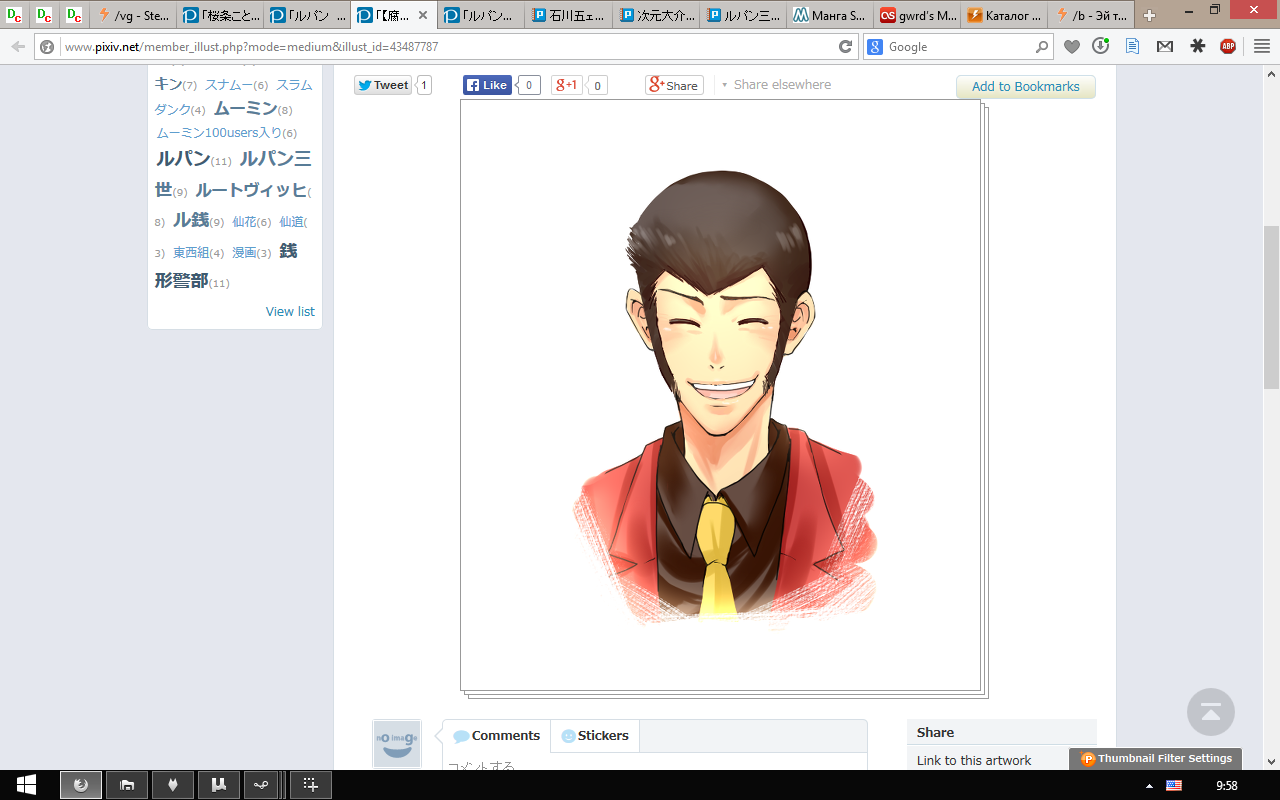Select the first pinned Dc tab
The height and width of the screenshot is (800, 1280).
point(15,16)
